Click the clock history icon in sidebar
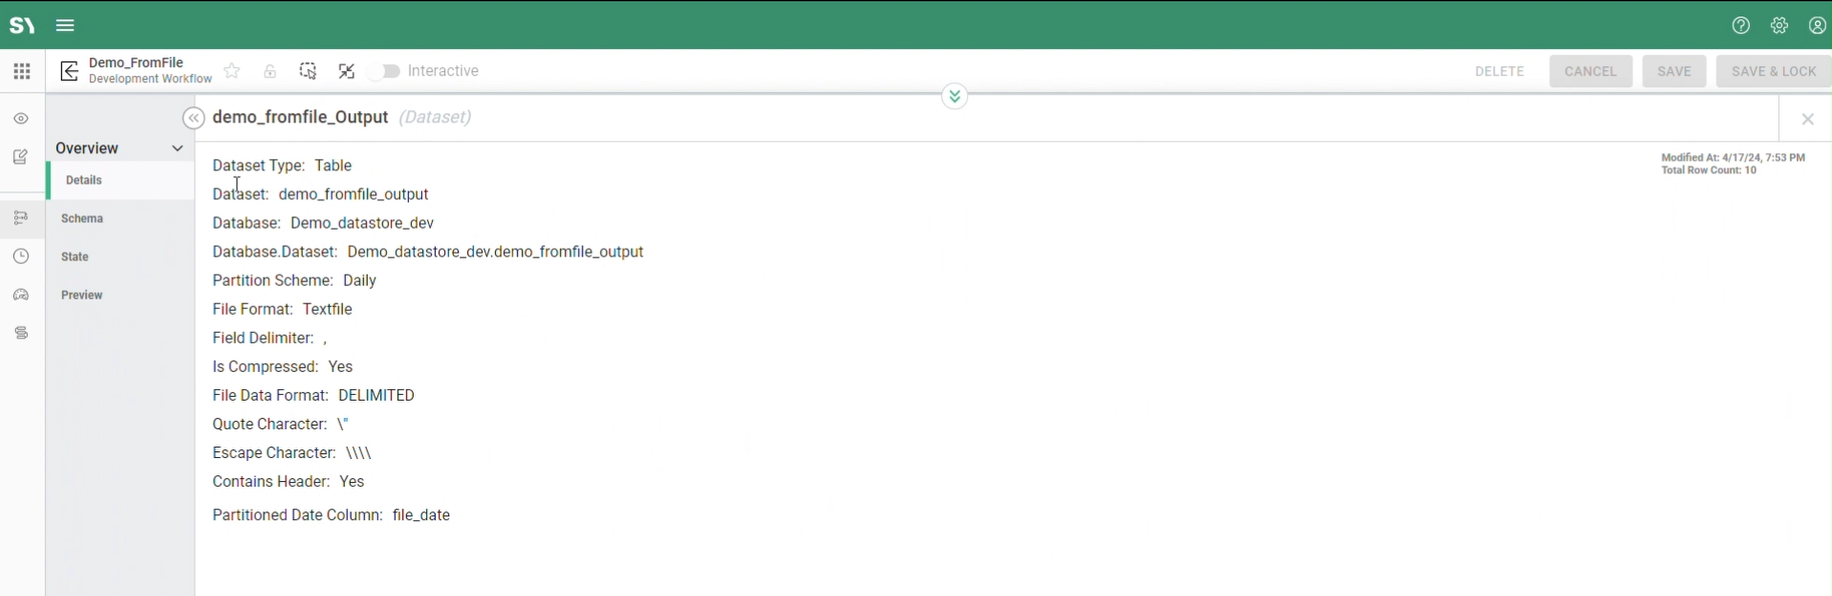The width and height of the screenshot is (1832, 596). click(21, 257)
